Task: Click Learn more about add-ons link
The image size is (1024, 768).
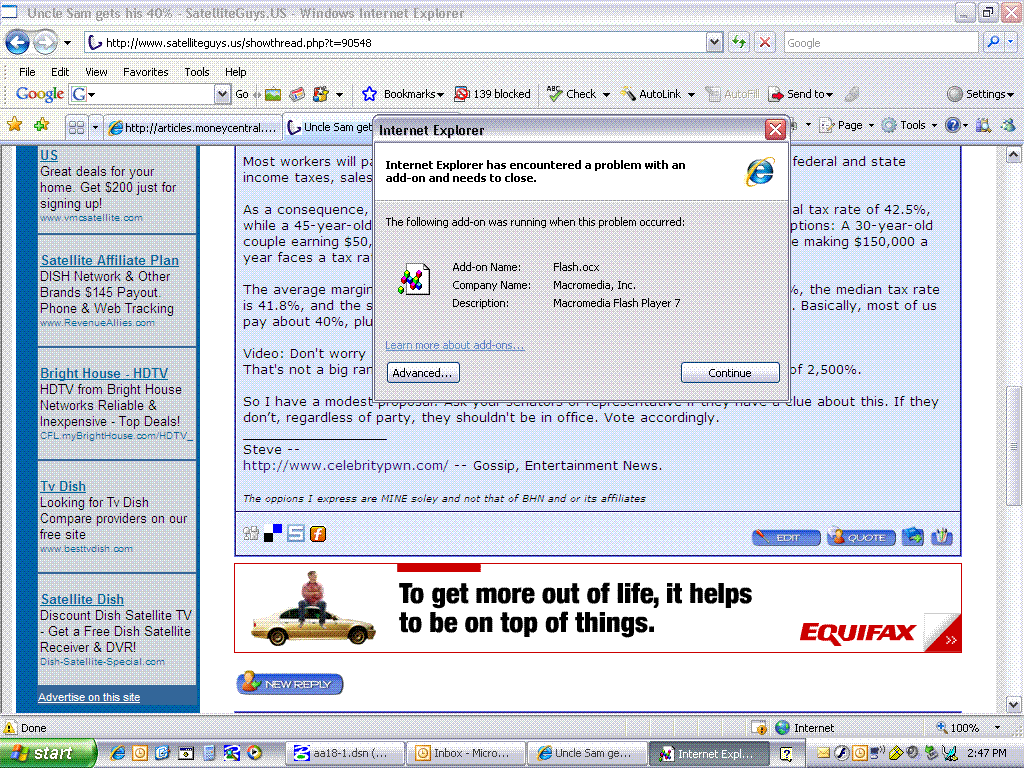Action: (x=455, y=345)
